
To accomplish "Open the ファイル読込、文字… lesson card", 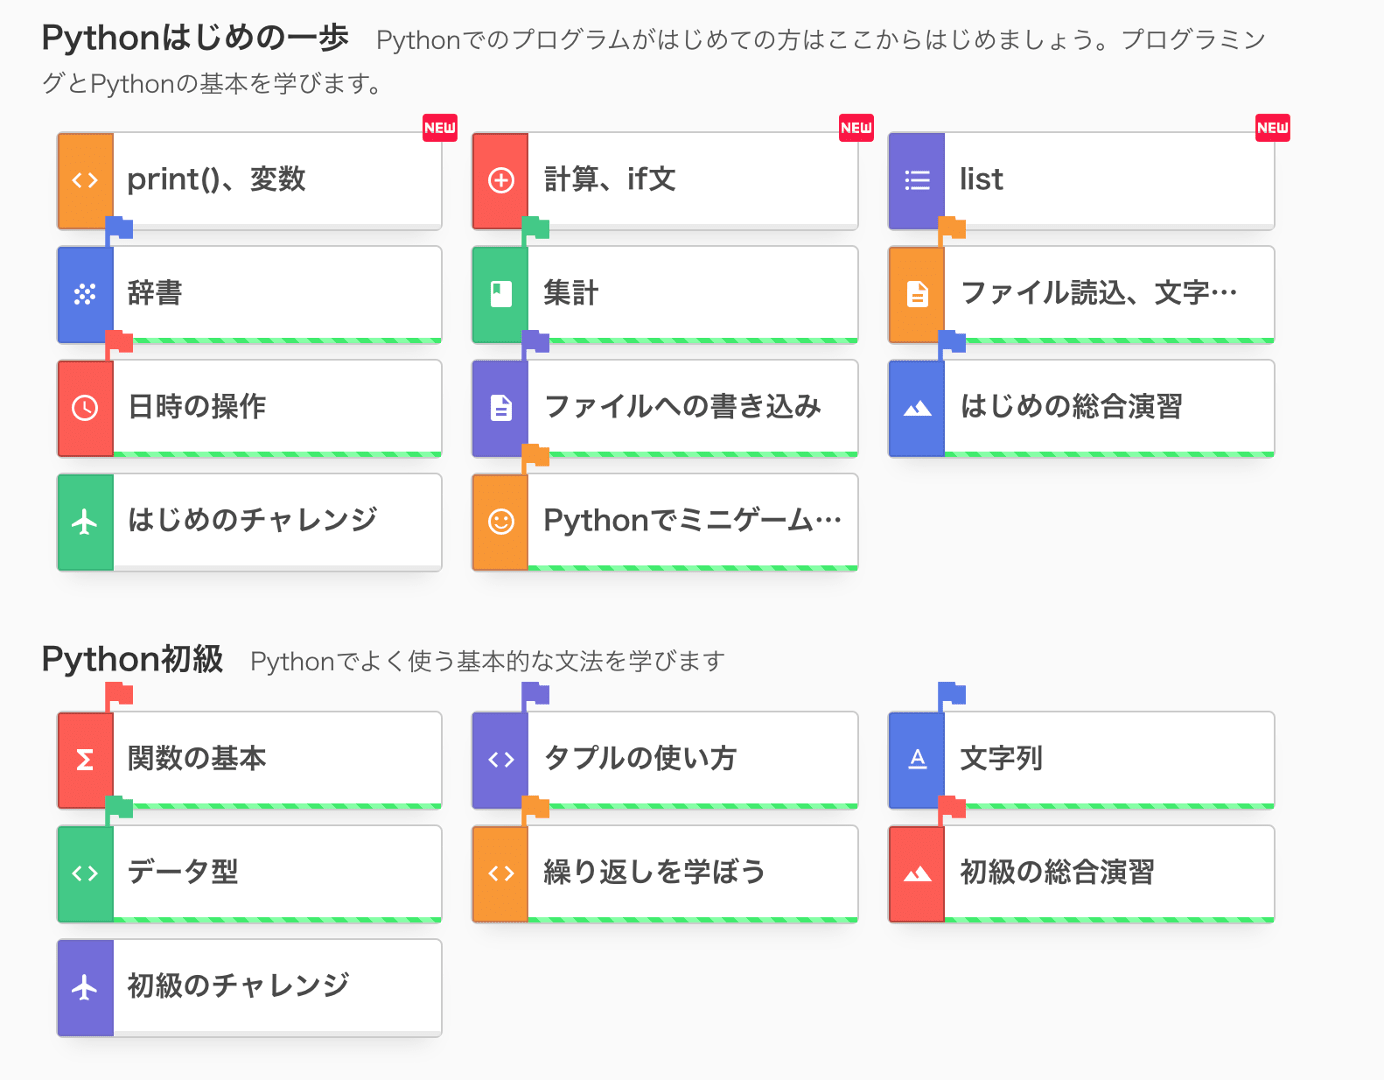I will [1082, 294].
